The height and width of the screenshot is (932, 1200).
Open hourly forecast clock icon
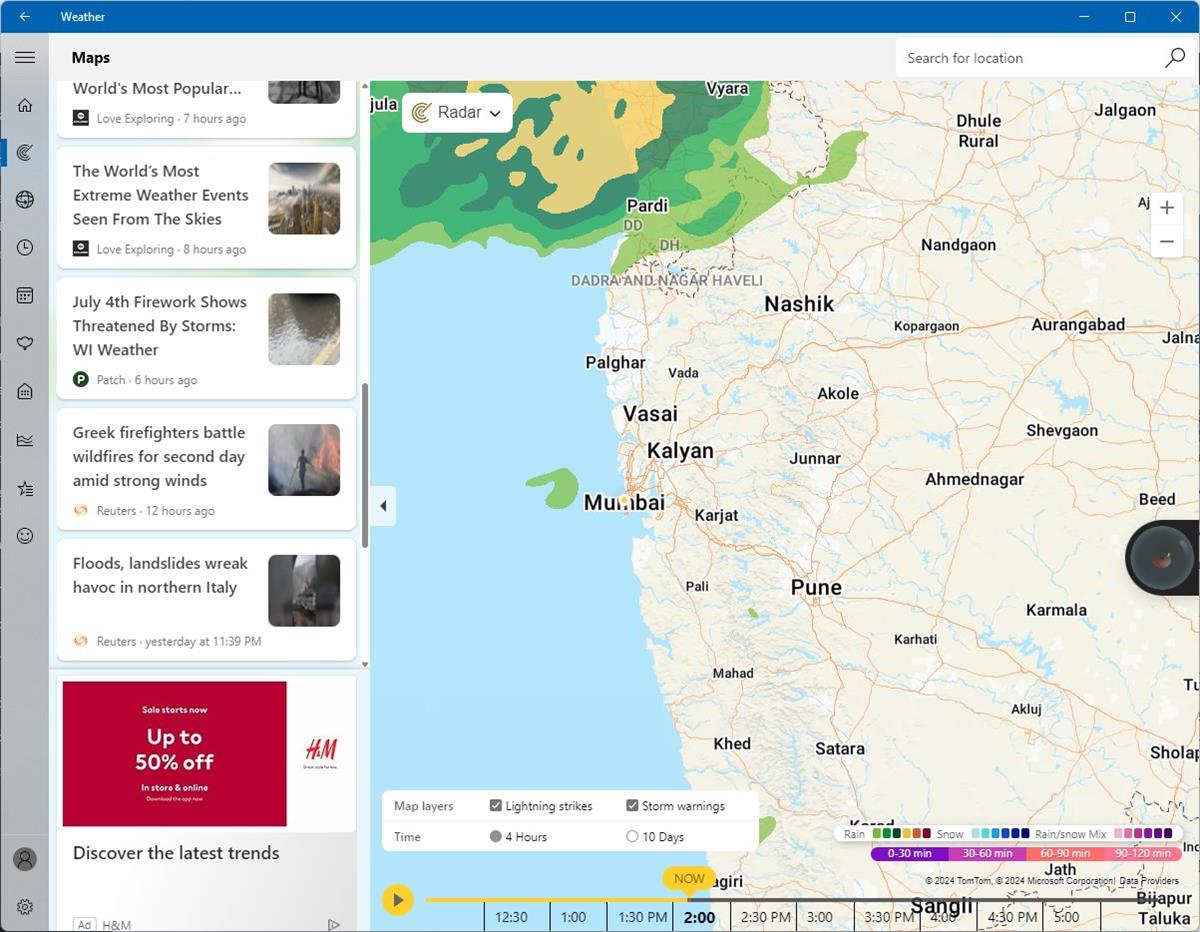[25, 248]
